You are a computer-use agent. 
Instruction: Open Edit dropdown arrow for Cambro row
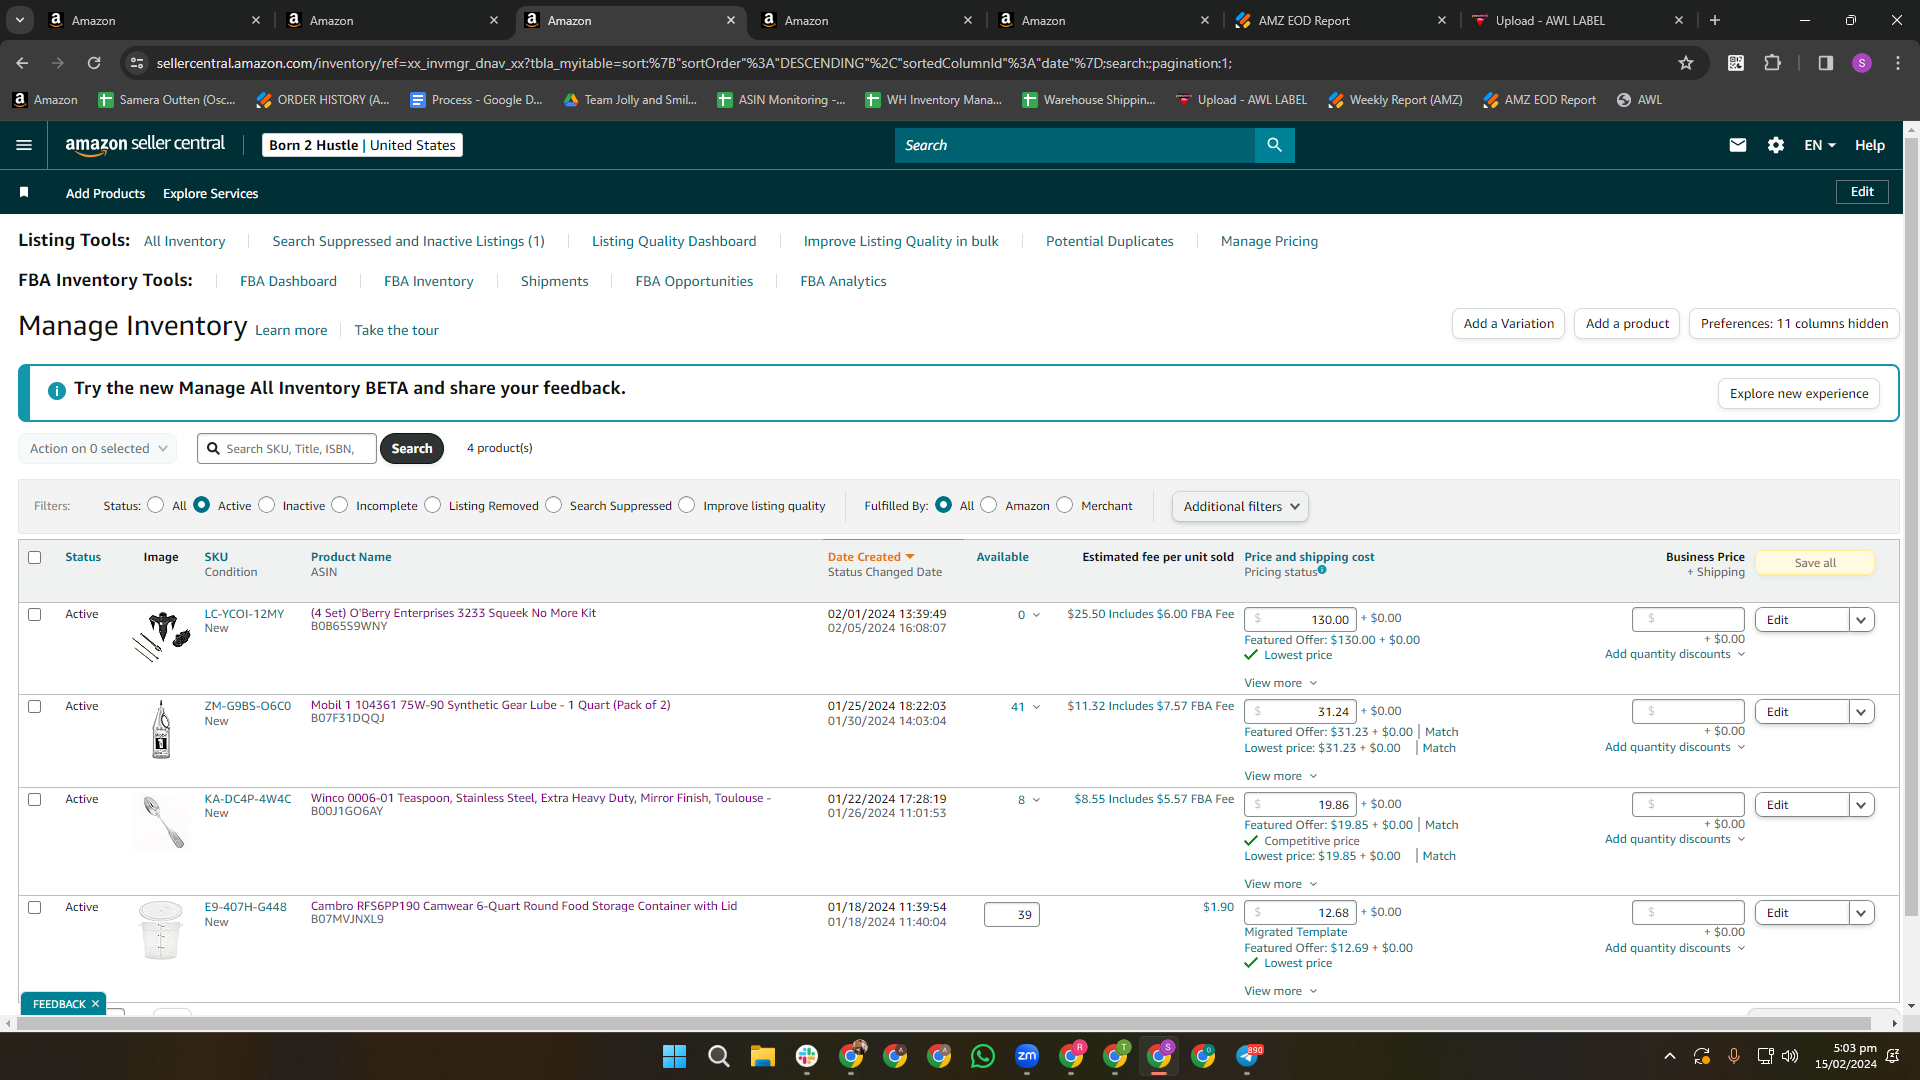point(1861,913)
